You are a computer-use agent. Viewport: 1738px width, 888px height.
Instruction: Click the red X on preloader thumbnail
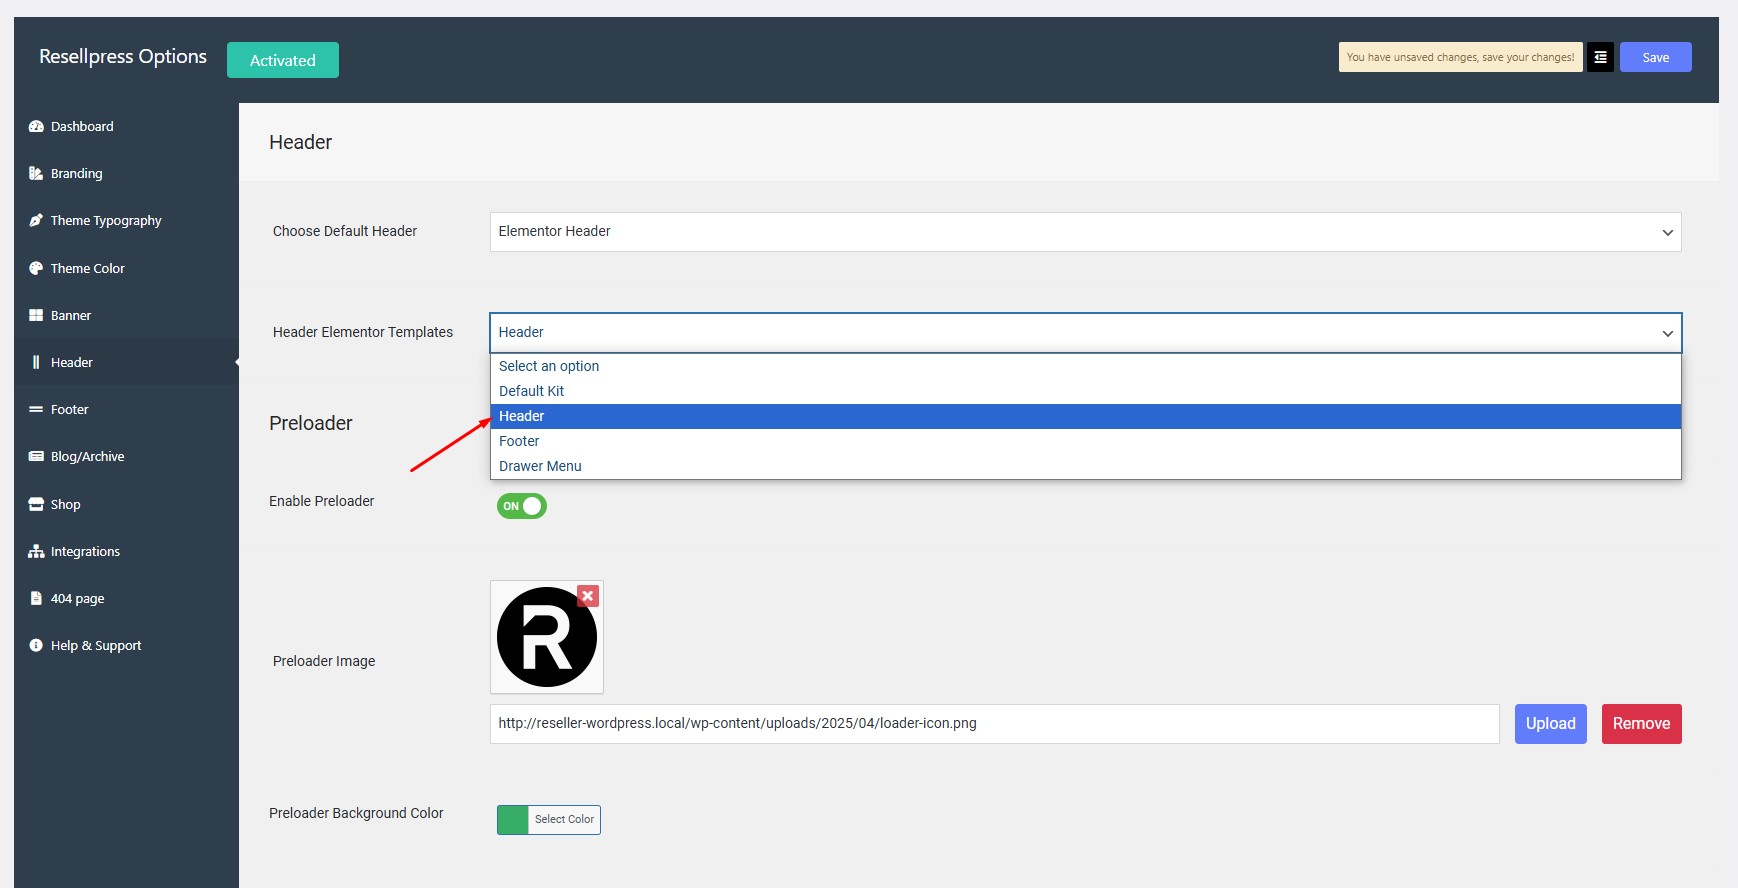[588, 596]
